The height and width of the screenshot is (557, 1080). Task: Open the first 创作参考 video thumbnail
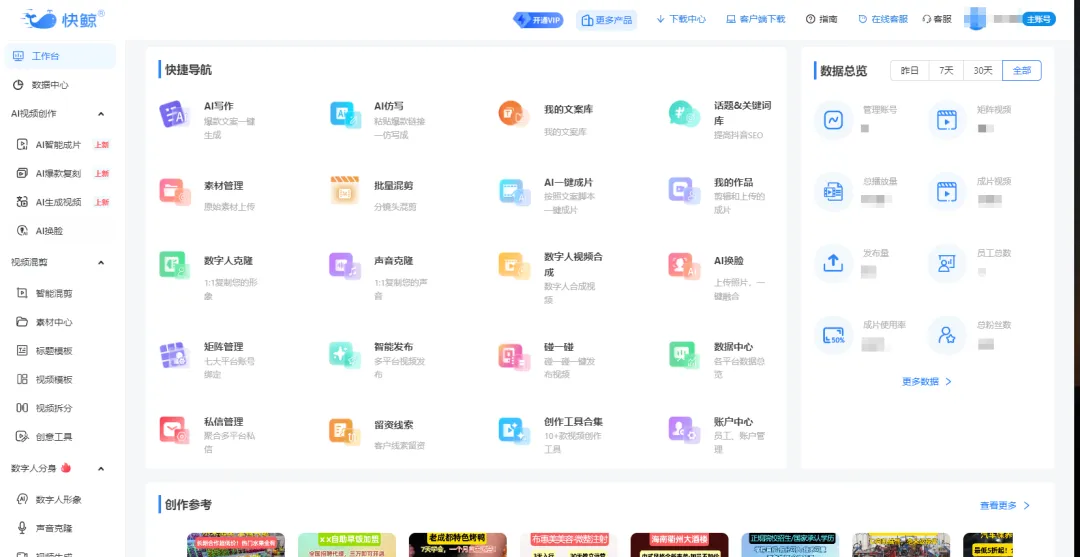[236, 545]
